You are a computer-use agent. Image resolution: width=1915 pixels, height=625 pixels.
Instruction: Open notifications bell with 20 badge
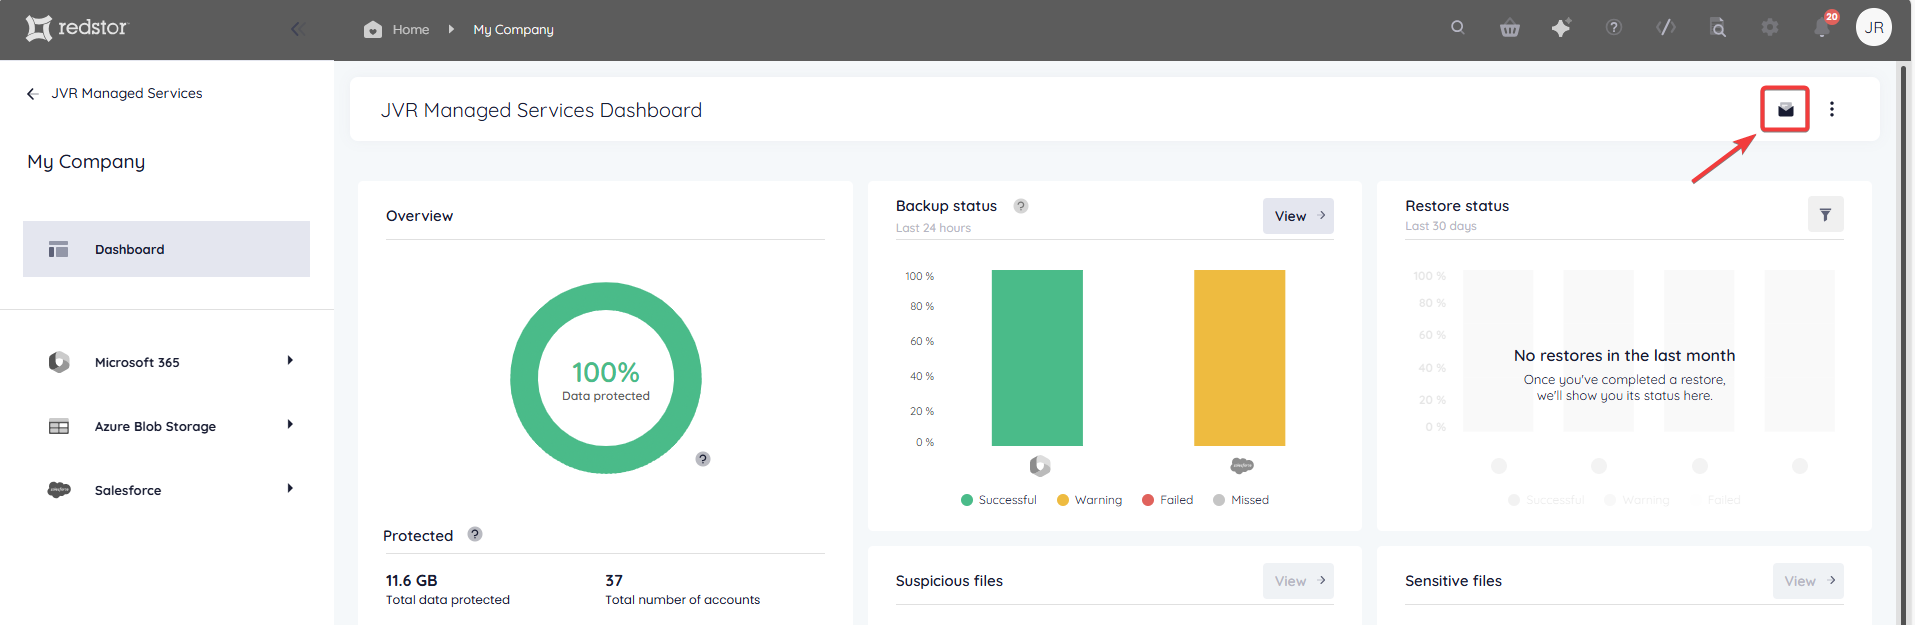(x=1823, y=26)
